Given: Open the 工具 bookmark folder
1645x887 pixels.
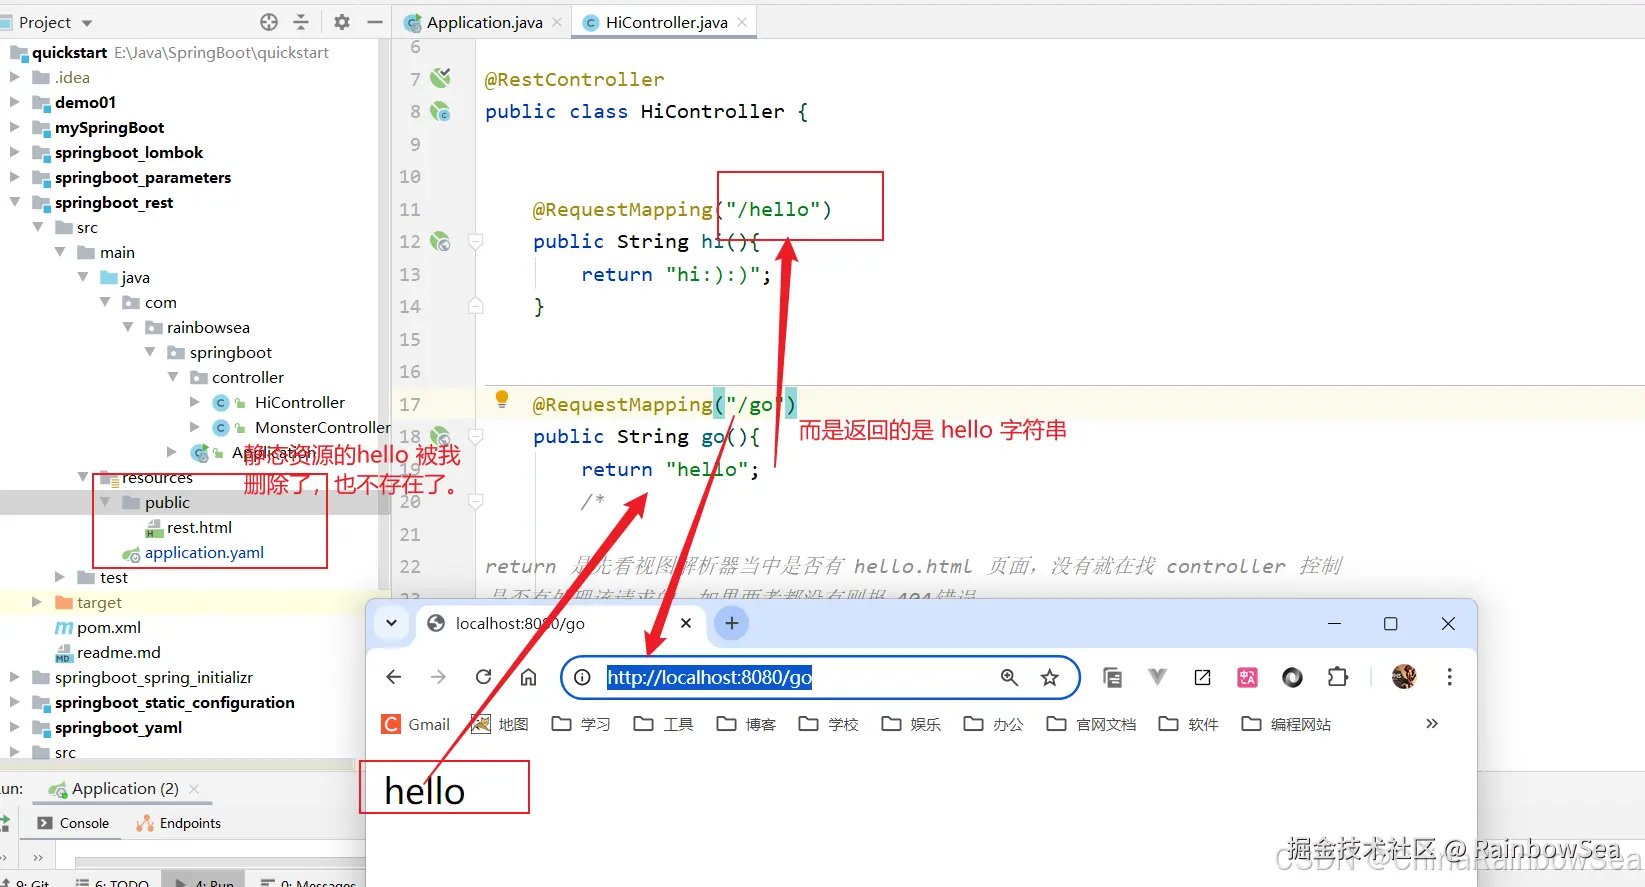Looking at the screenshot, I should click(x=664, y=724).
